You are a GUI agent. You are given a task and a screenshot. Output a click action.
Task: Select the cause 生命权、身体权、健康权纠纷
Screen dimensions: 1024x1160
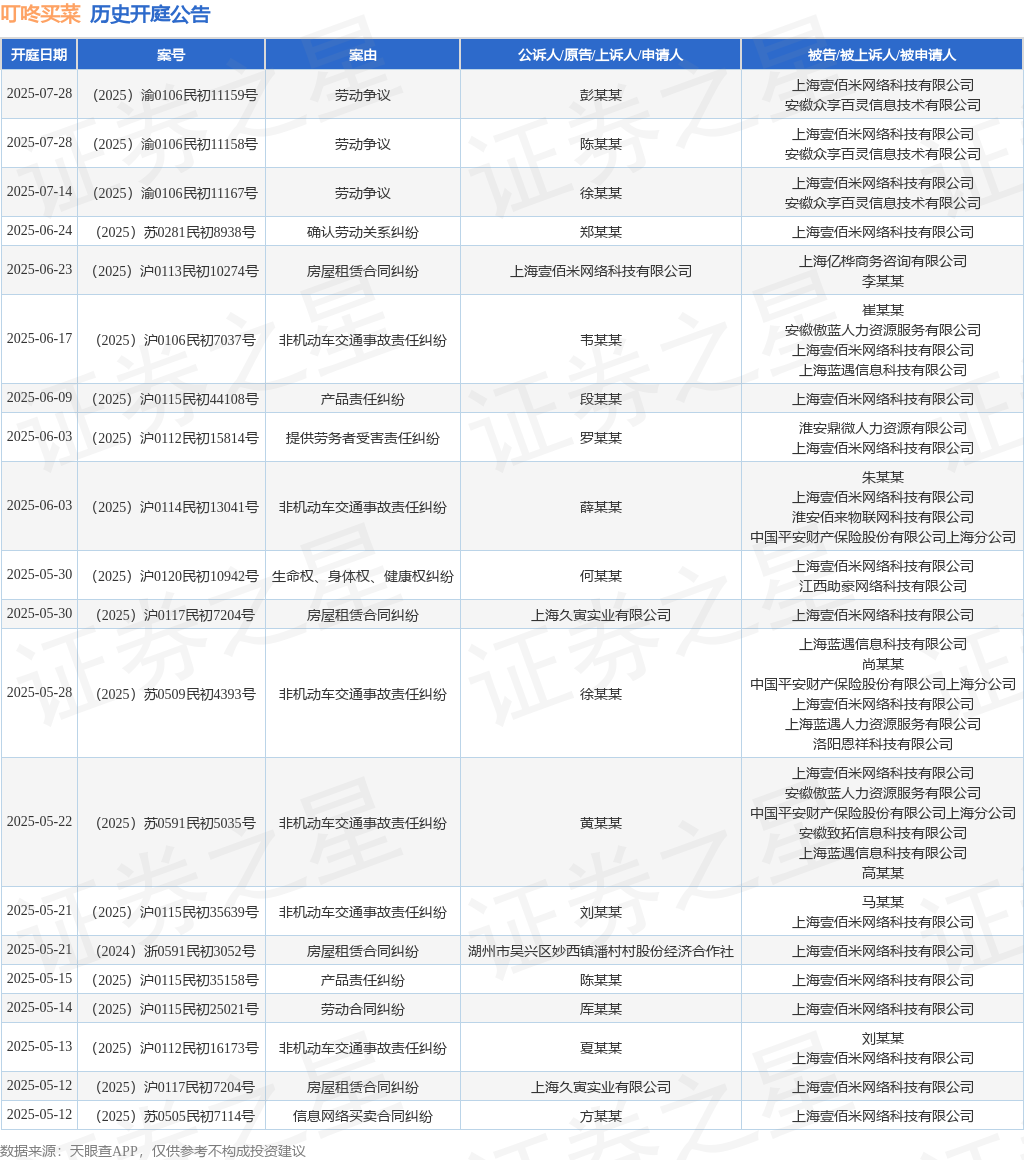(x=363, y=576)
